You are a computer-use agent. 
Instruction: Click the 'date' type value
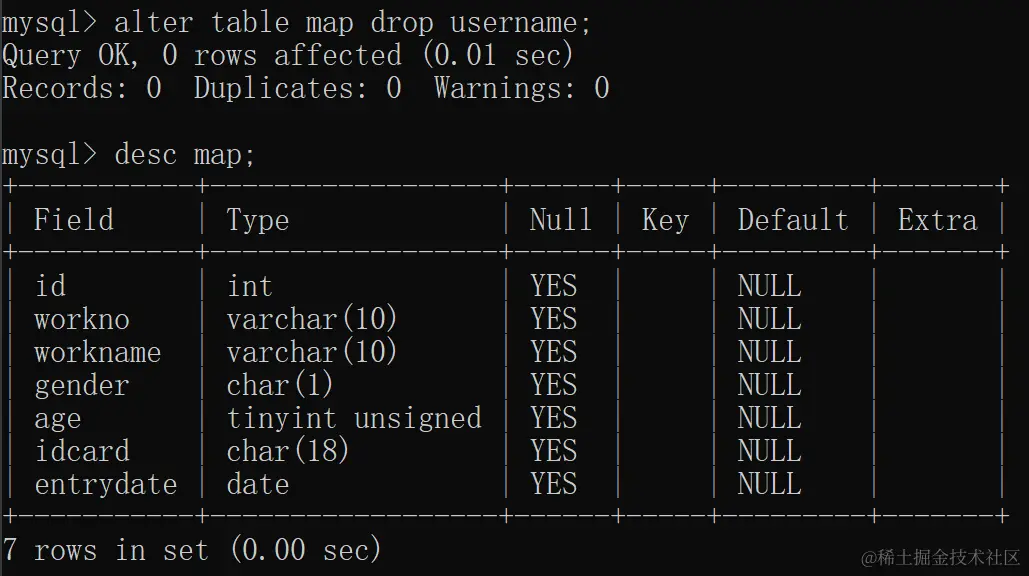coord(257,484)
